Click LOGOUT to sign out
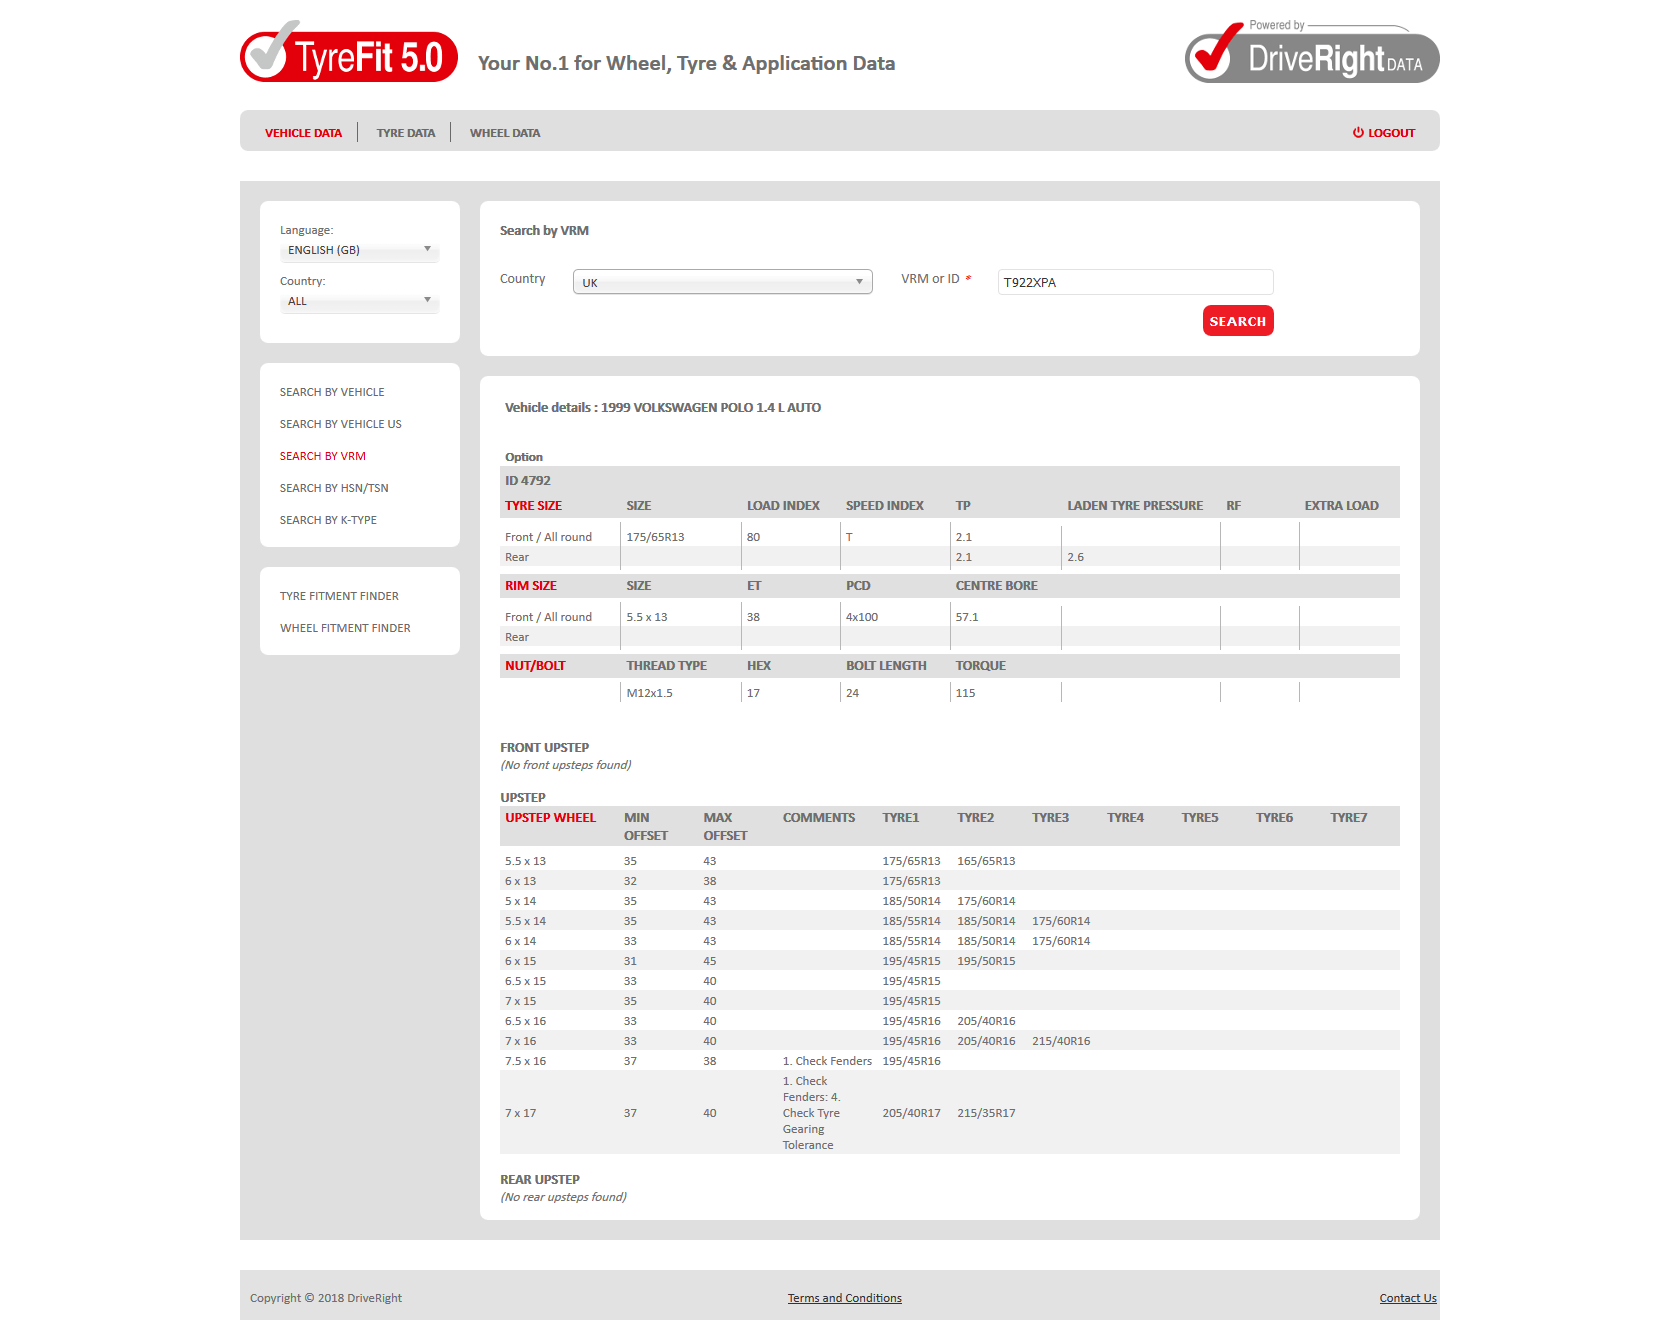The image size is (1680, 1324). point(1391,132)
